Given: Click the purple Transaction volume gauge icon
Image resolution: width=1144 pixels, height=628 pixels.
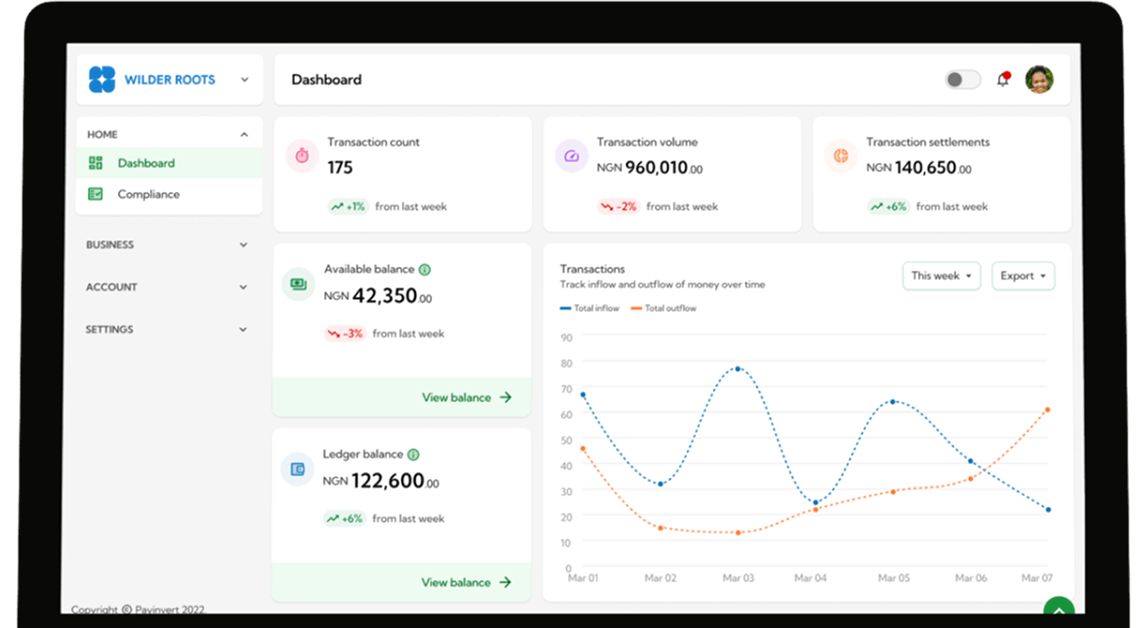Looking at the screenshot, I should coord(571,155).
